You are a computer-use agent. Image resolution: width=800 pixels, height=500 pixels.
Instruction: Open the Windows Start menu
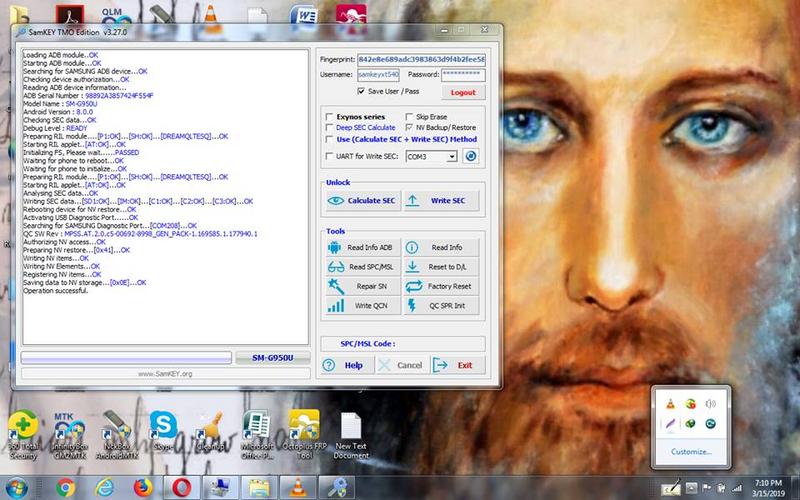(17, 488)
